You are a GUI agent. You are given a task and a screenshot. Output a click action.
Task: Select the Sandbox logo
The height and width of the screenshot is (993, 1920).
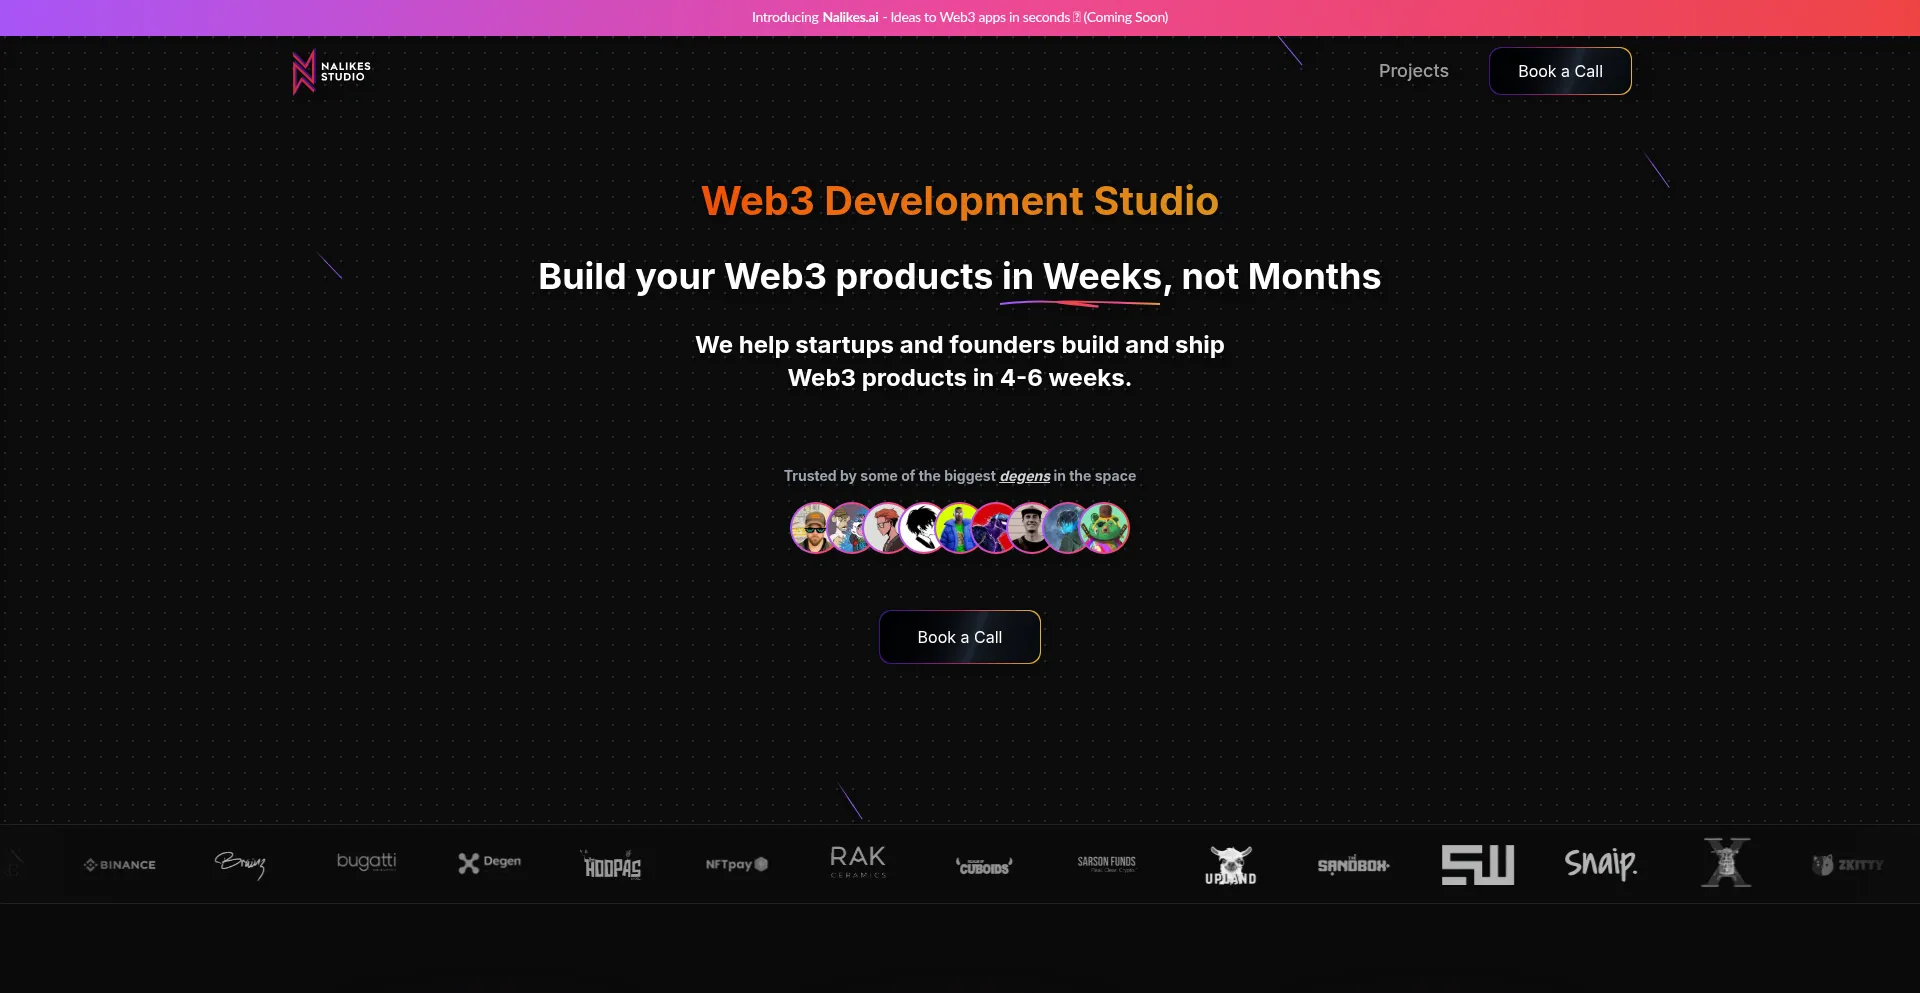1353,865
